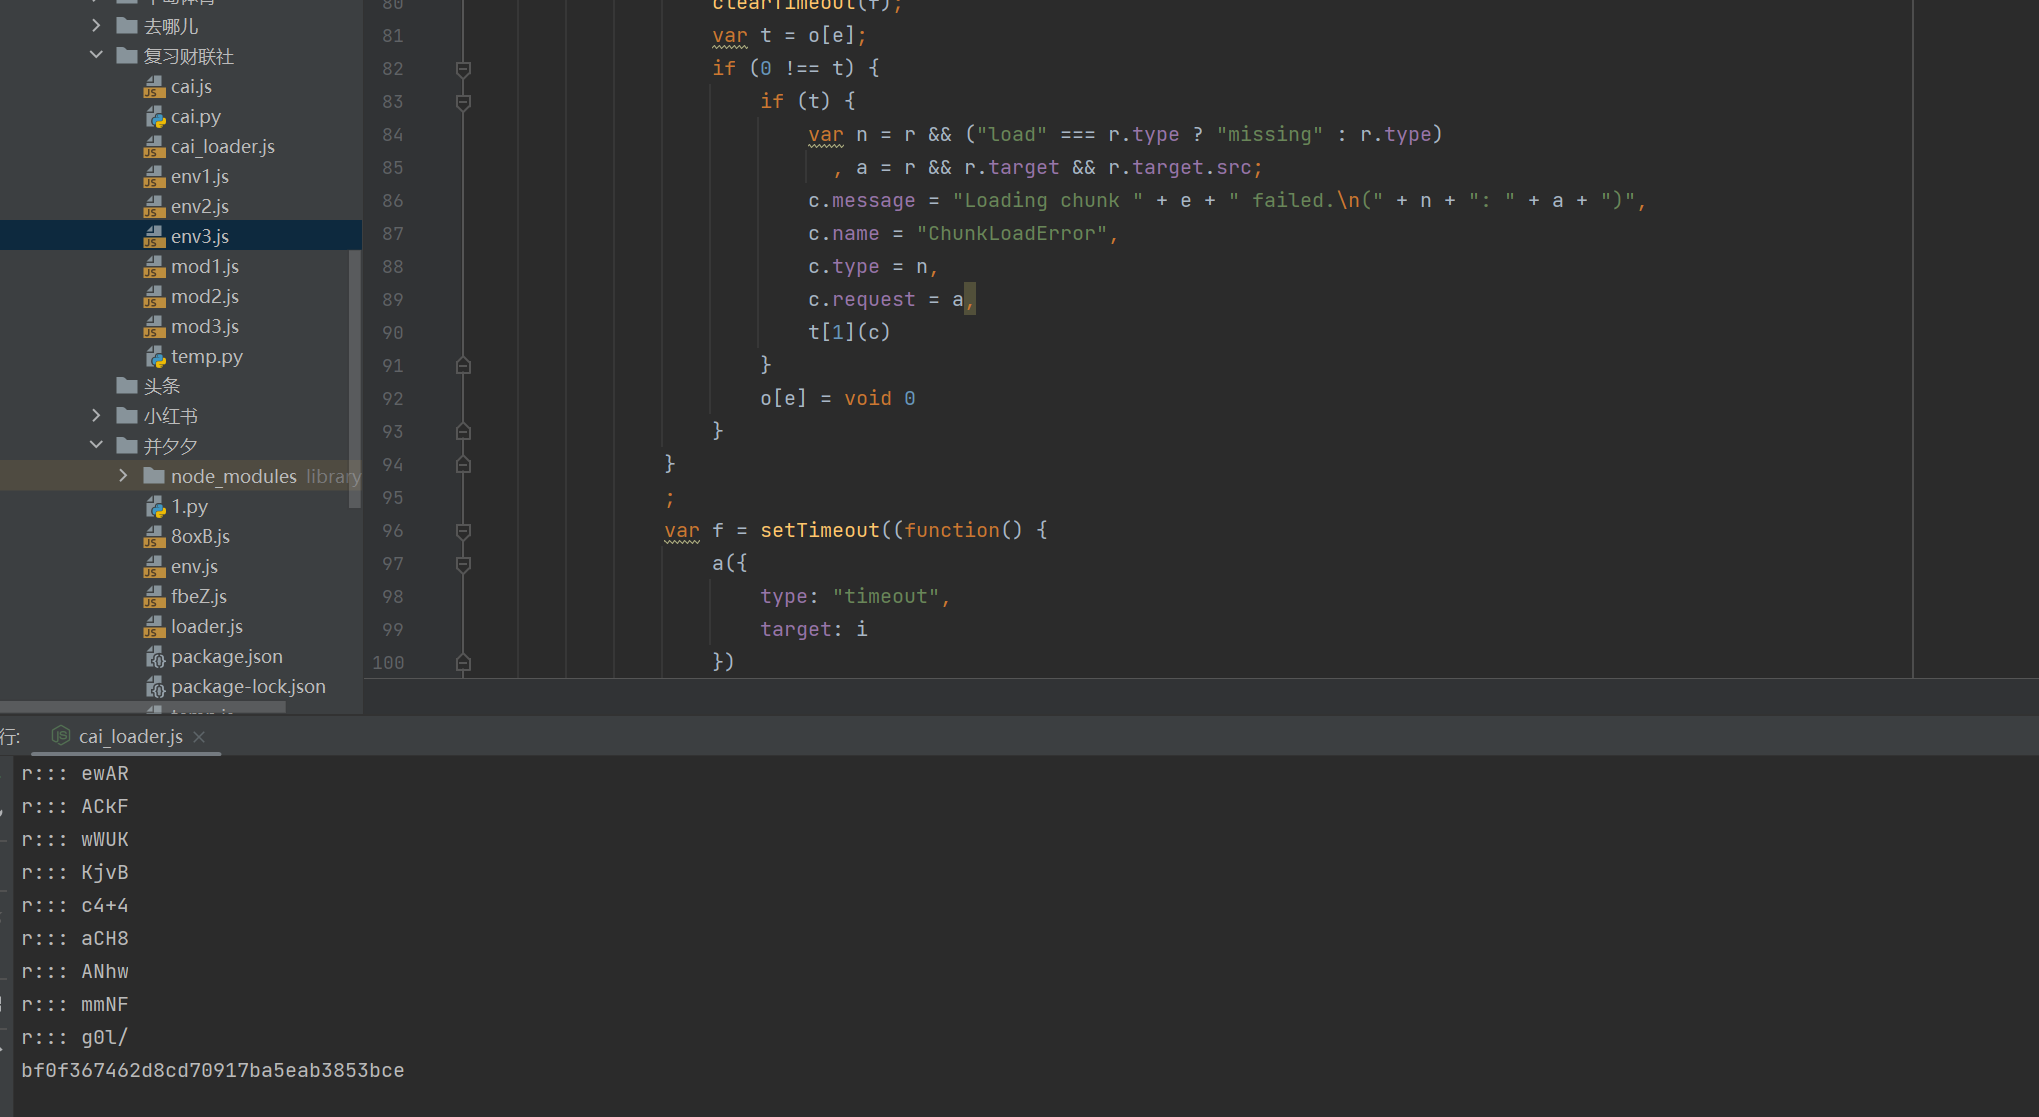The image size is (2039, 1117).
Task: Open cai.py file
Action: (196, 117)
